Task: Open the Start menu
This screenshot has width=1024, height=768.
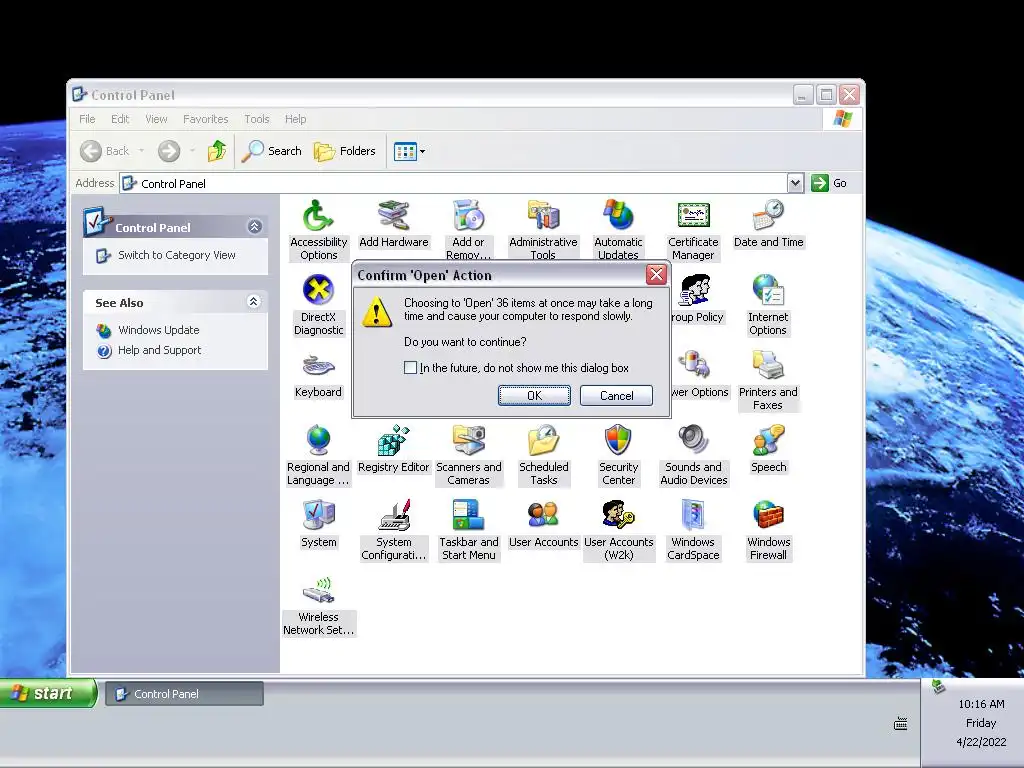Action: 48,693
